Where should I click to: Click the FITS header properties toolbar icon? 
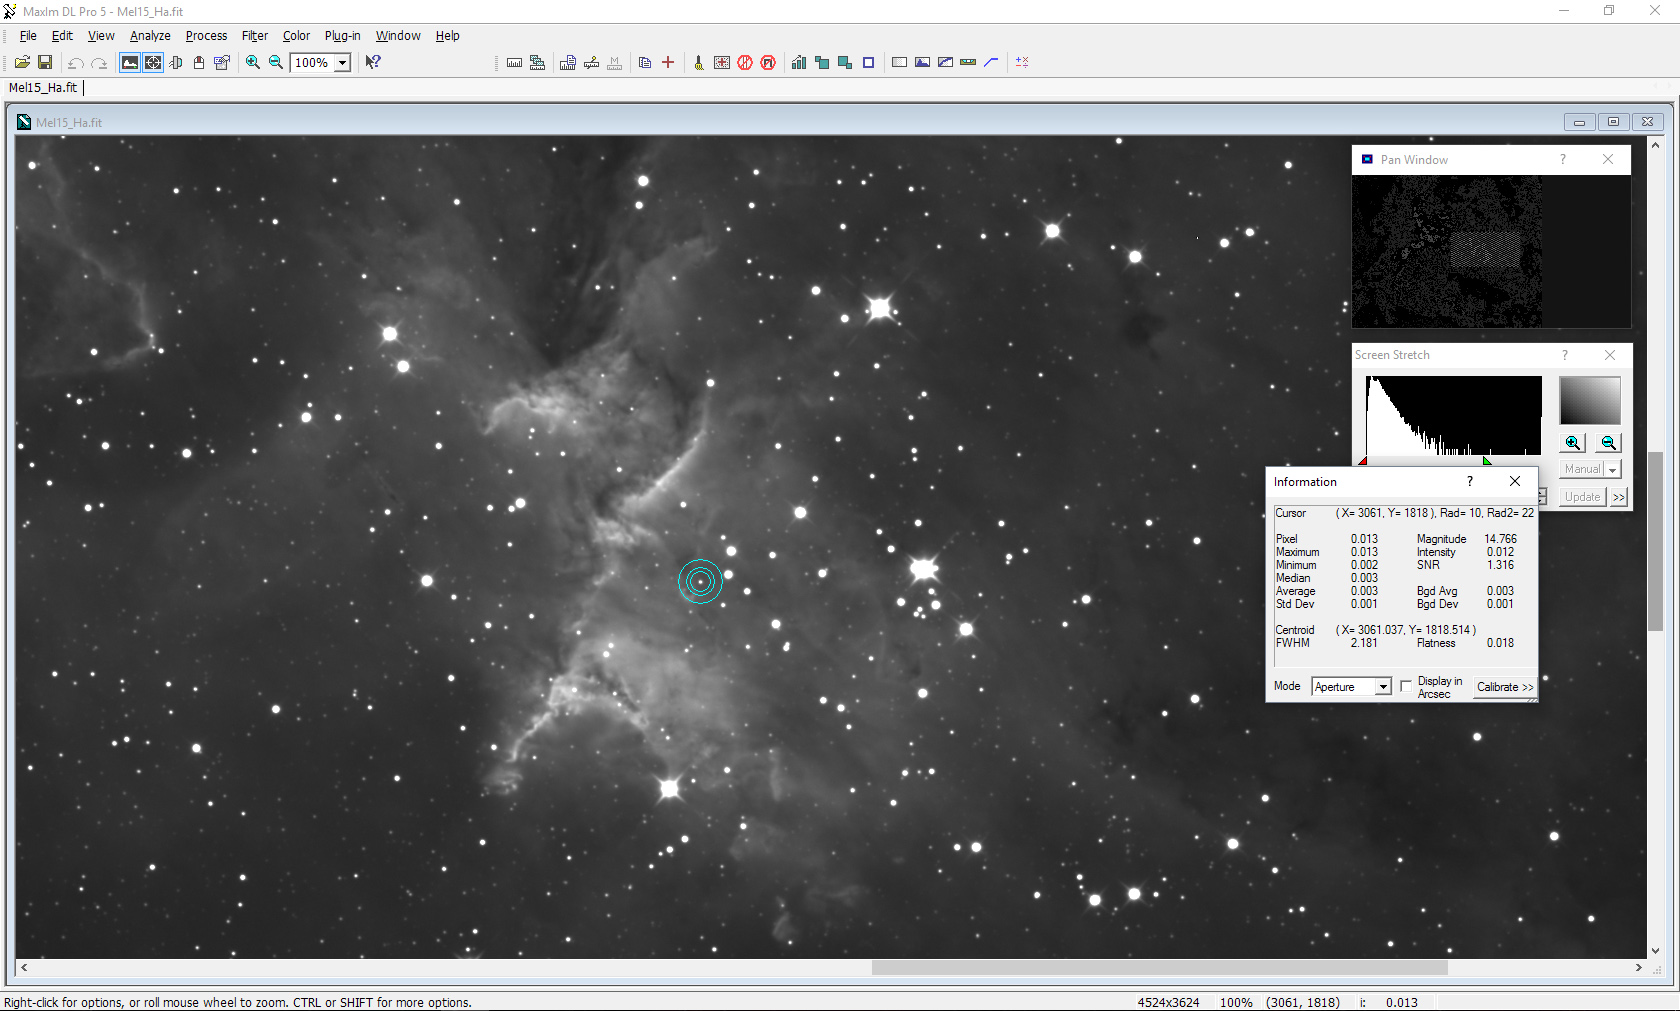222,62
